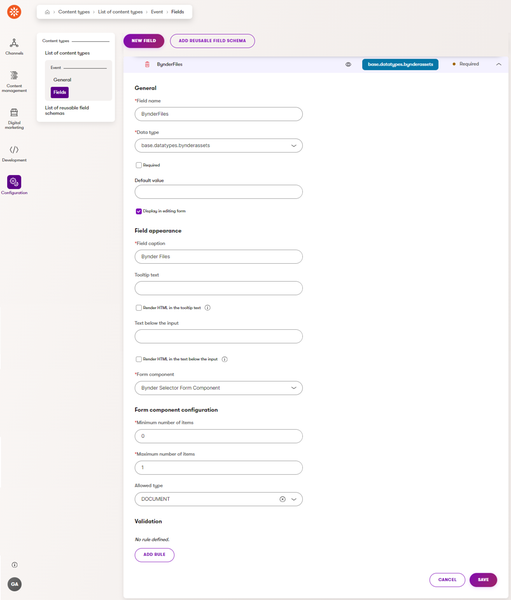The image size is (511, 600).
Task: Focus the Text below the input field
Action: tap(219, 336)
